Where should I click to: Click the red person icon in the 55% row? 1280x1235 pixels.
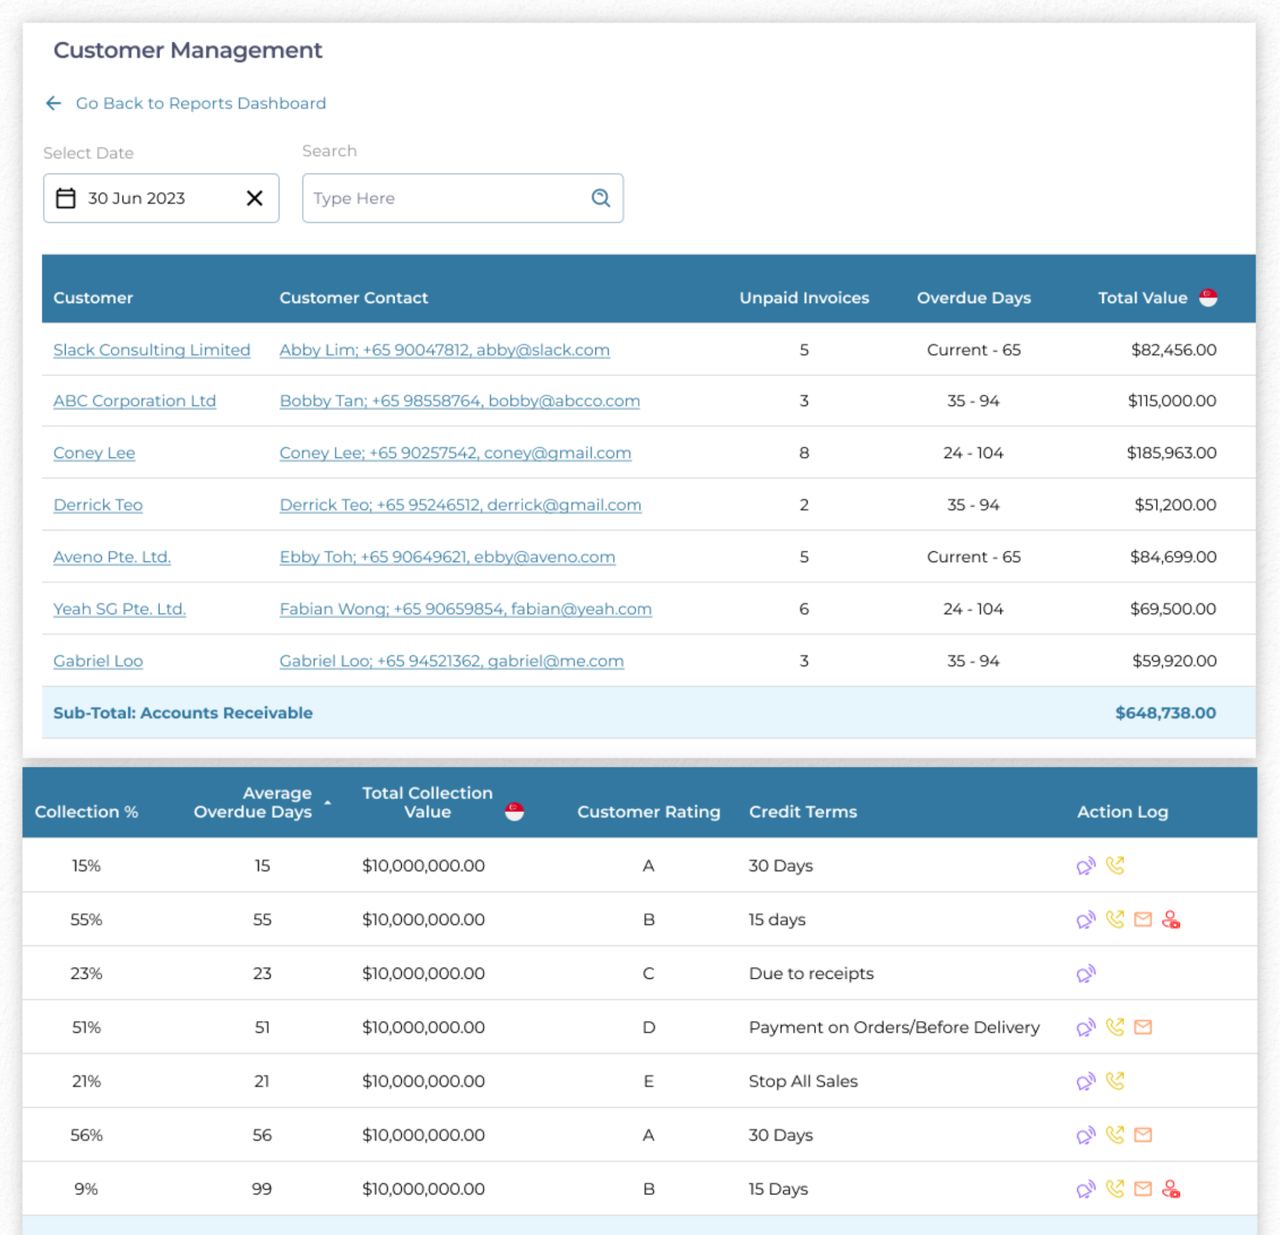pyautogui.click(x=1171, y=919)
